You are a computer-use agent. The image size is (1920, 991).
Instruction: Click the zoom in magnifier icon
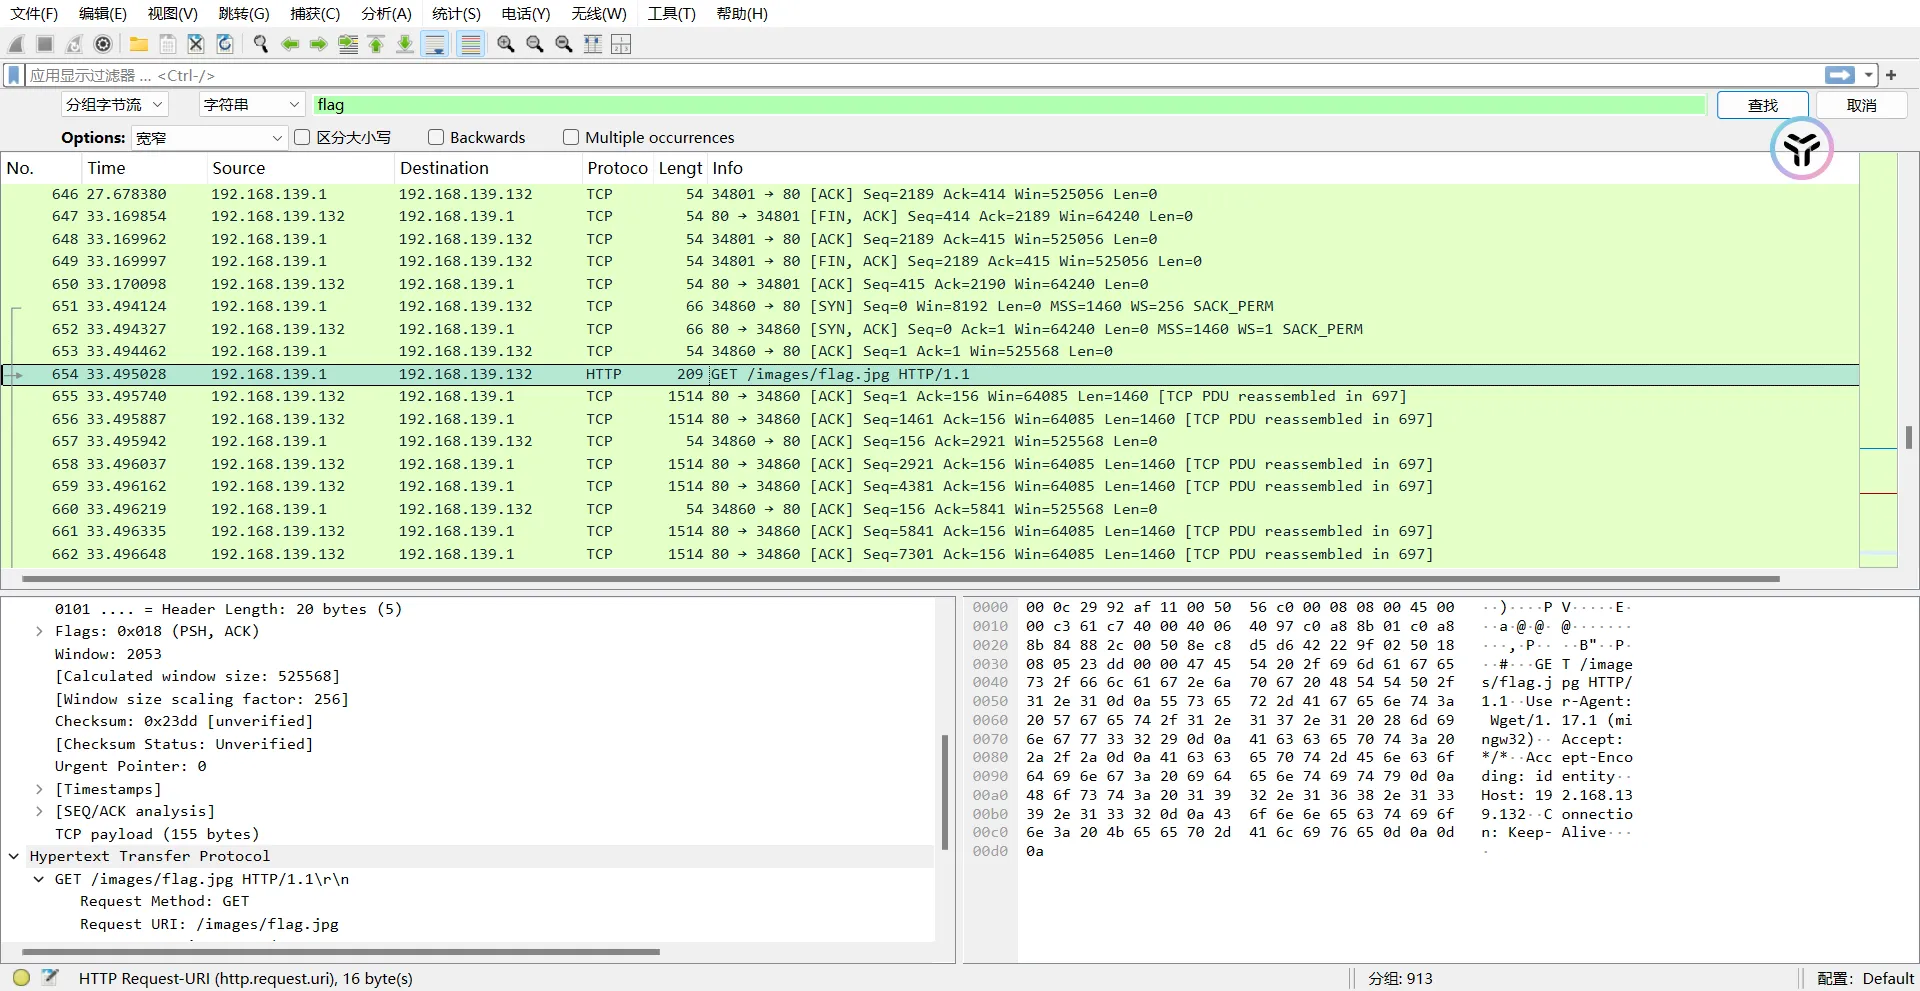[x=506, y=44]
